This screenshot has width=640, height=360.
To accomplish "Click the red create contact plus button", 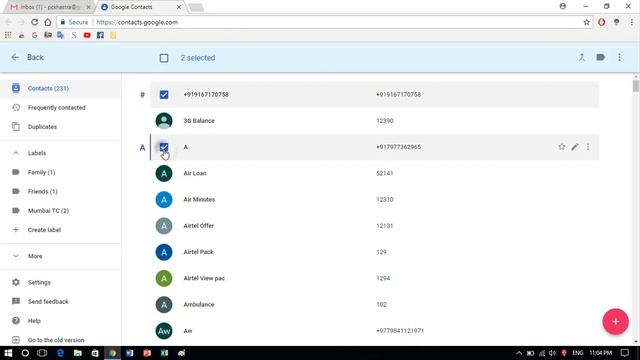I will [x=615, y=322].
